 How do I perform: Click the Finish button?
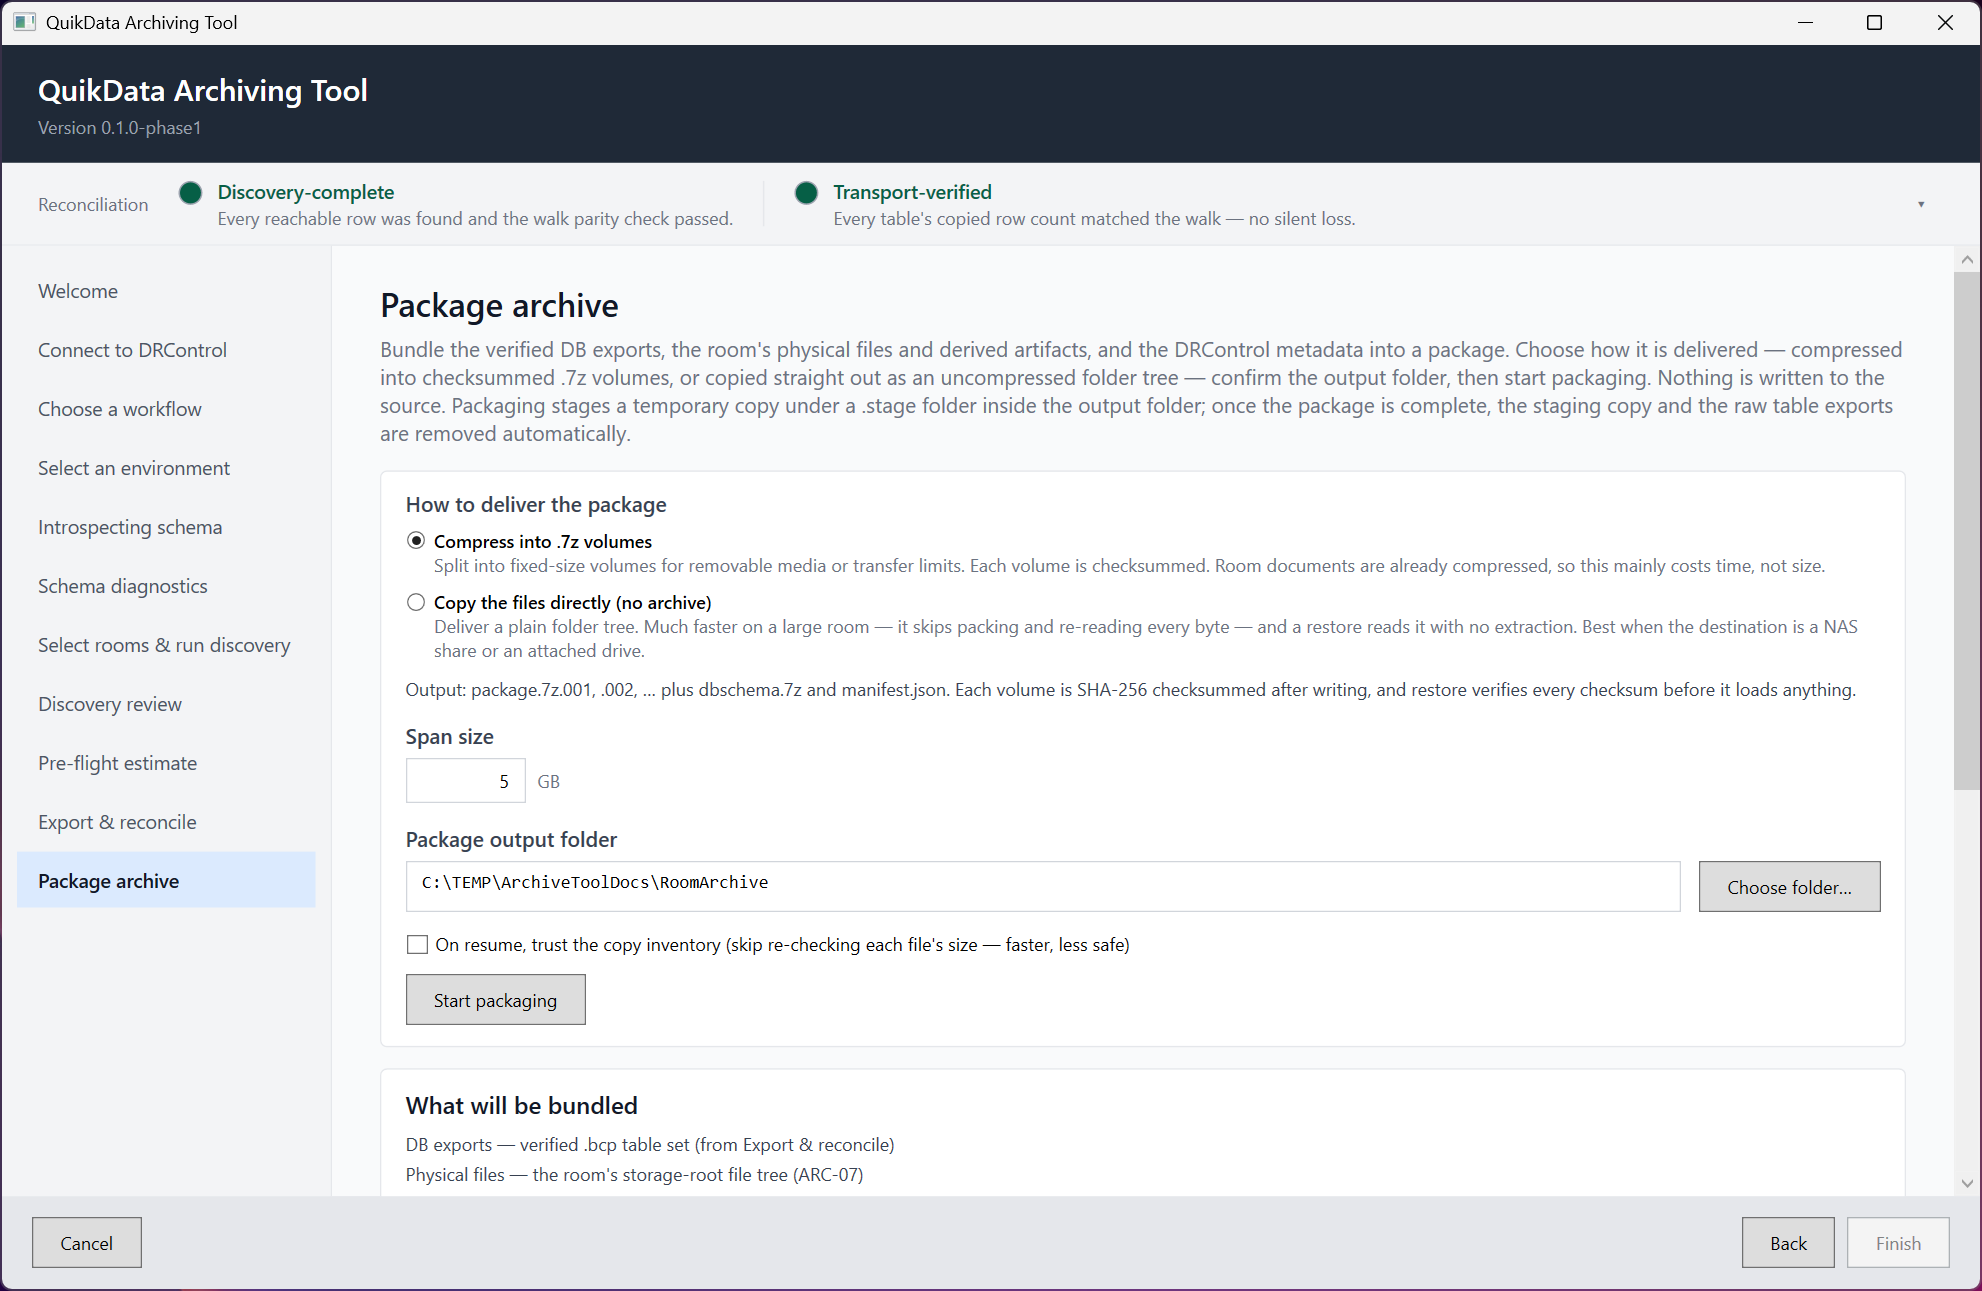point(1898,1243)
